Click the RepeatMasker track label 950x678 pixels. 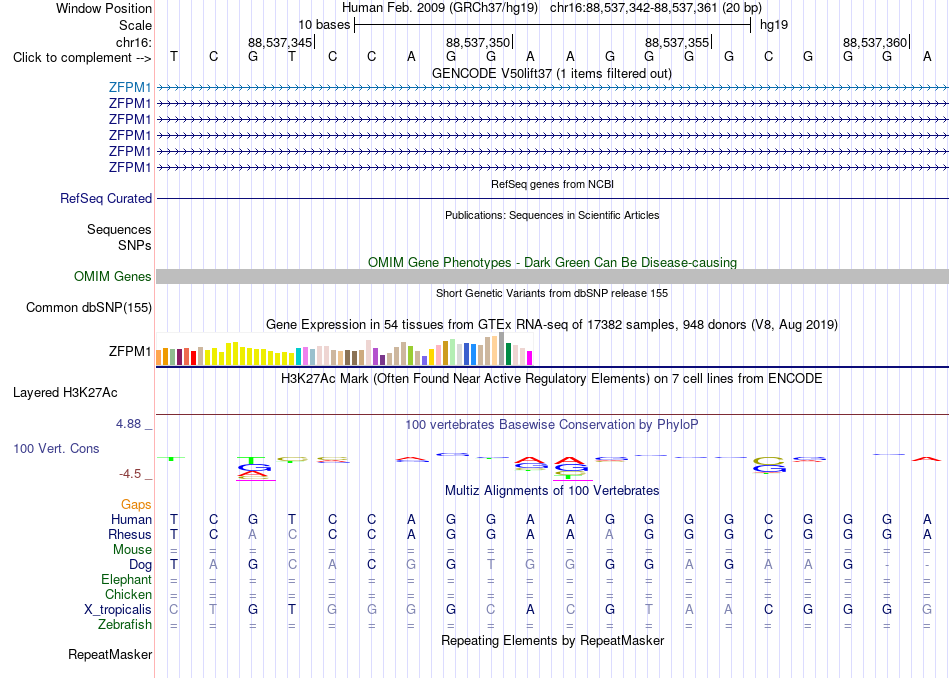(110, 654)
